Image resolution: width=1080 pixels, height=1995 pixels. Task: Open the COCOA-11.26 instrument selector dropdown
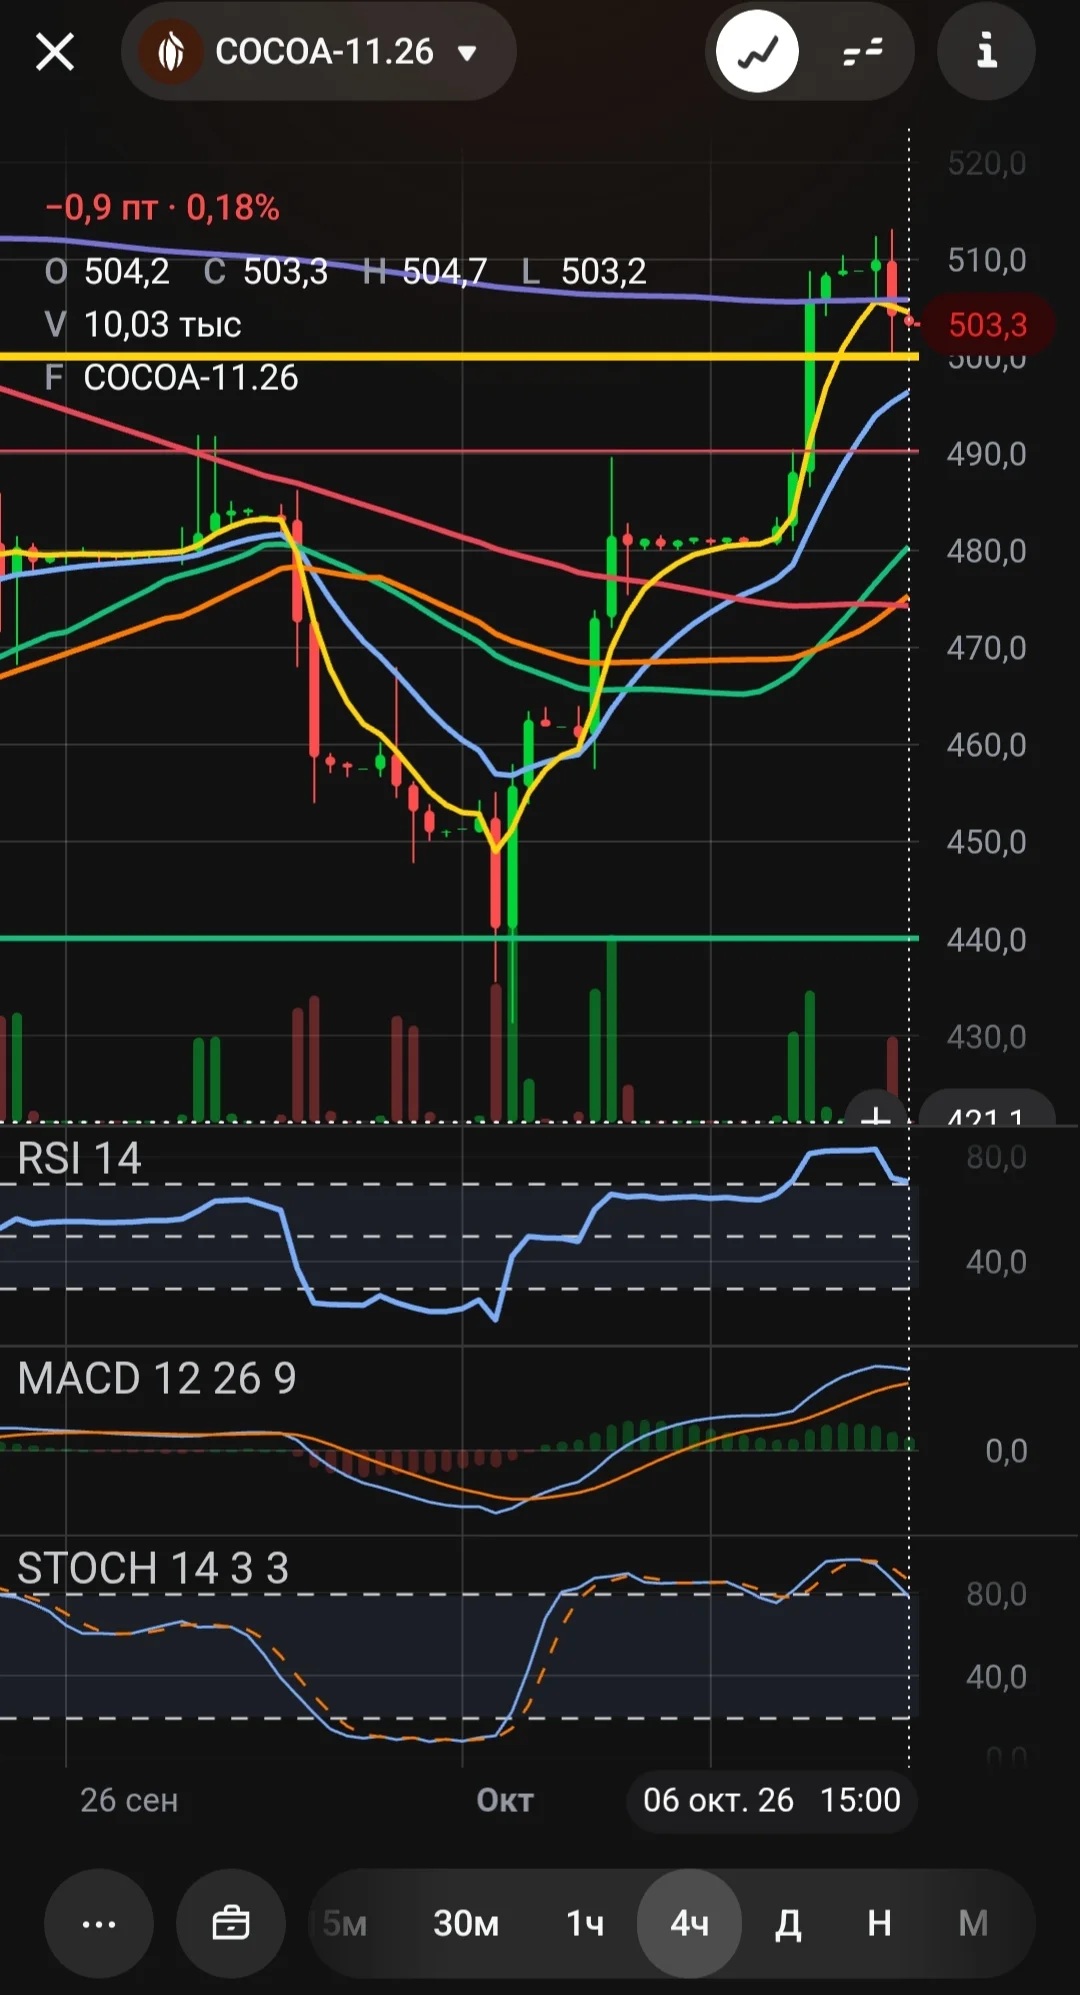(x=319, y=52)
